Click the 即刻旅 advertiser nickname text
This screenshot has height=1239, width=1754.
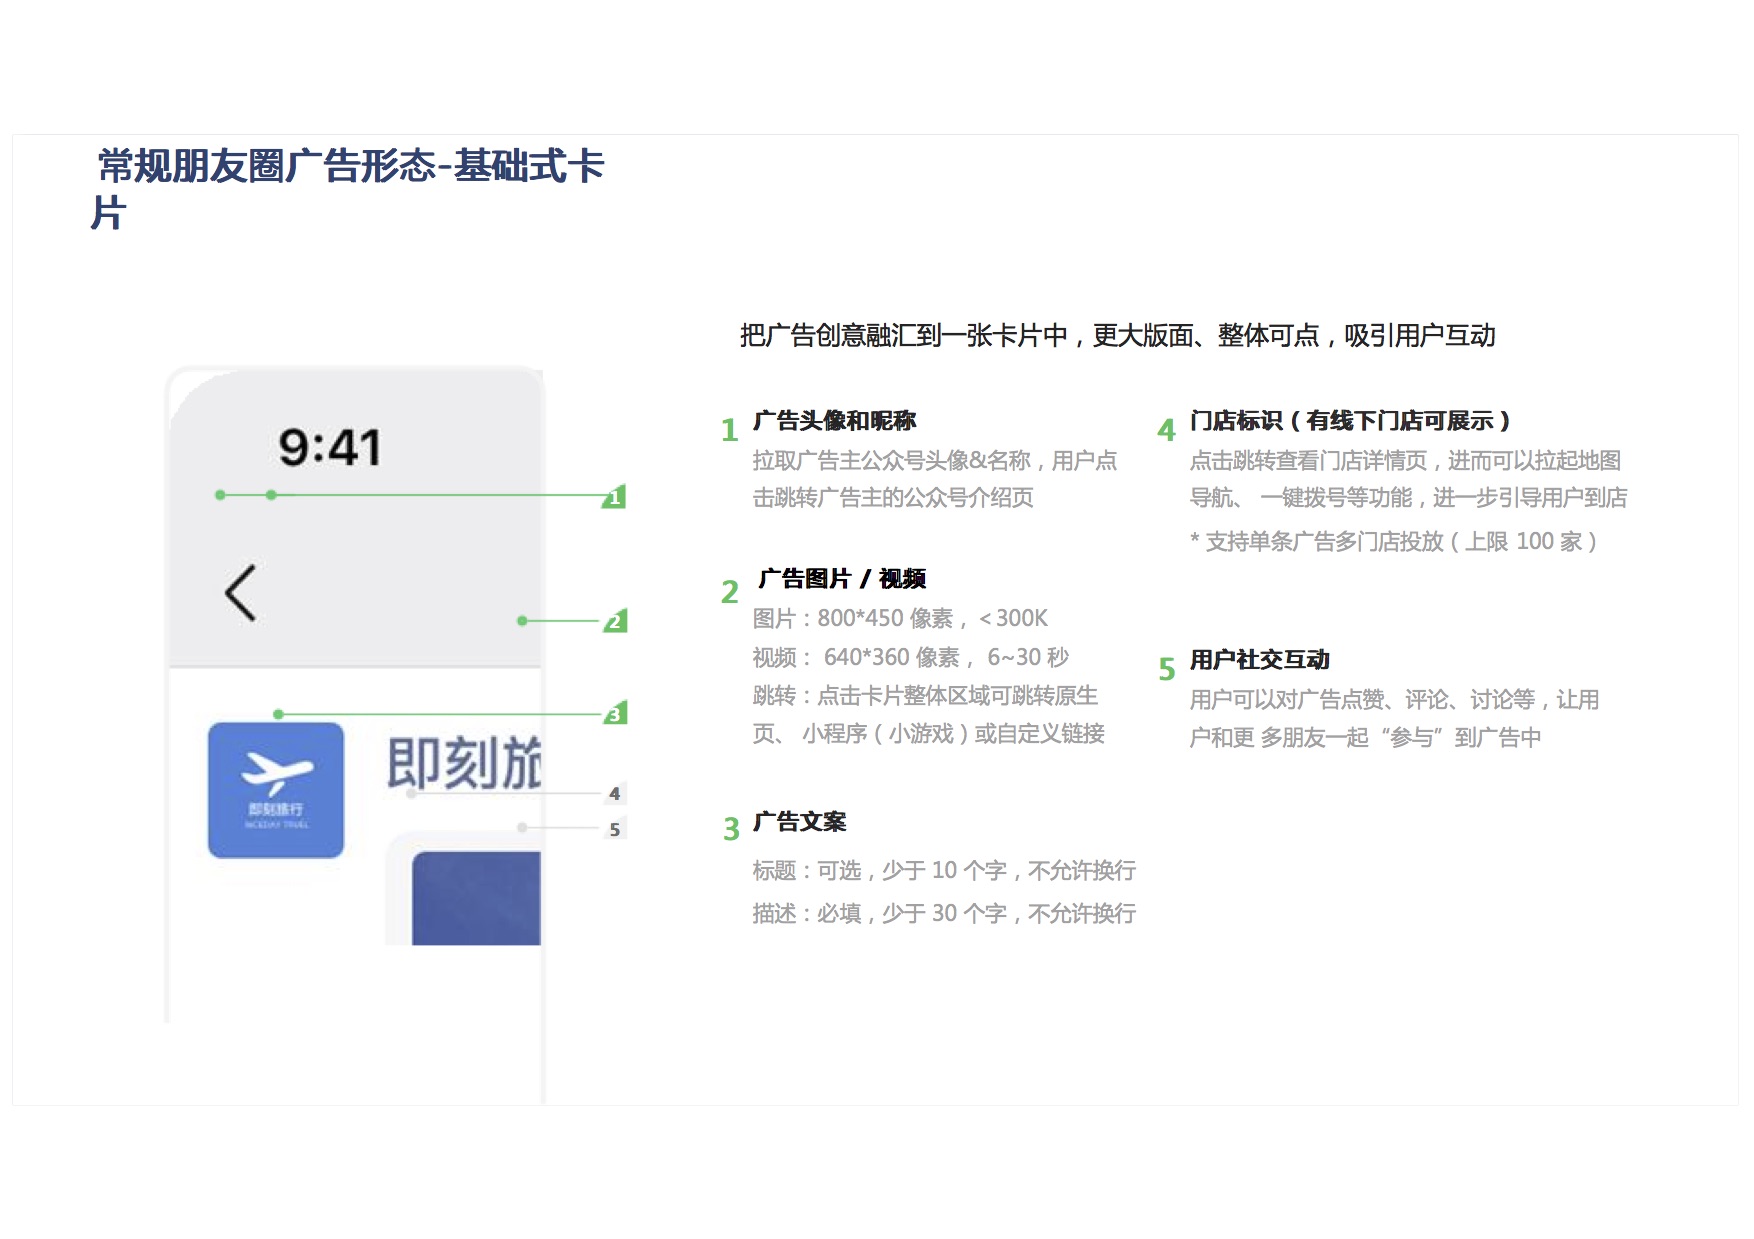tap(464, 764)
